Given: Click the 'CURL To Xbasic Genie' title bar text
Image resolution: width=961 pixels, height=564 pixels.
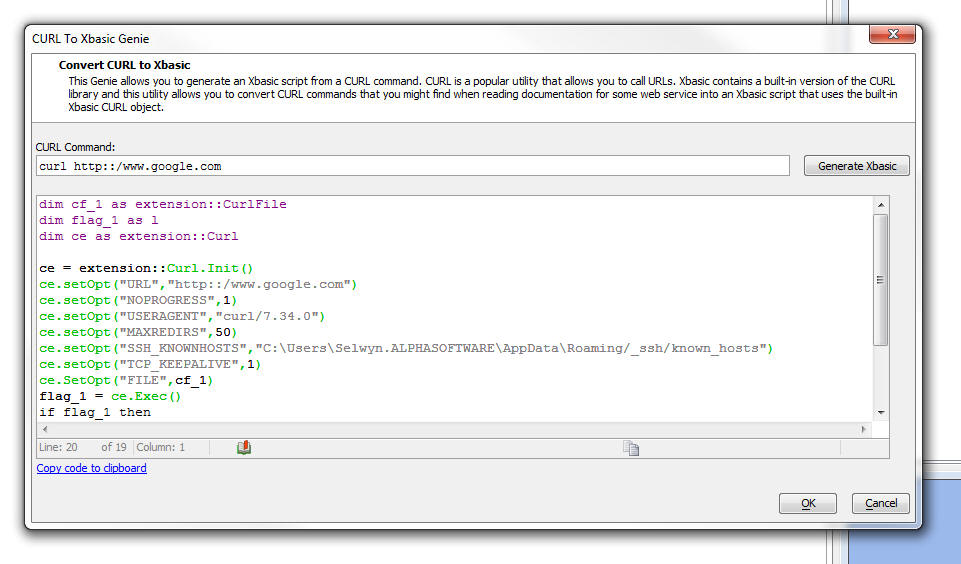Looking at the screenshot, I should click(91, 39).
